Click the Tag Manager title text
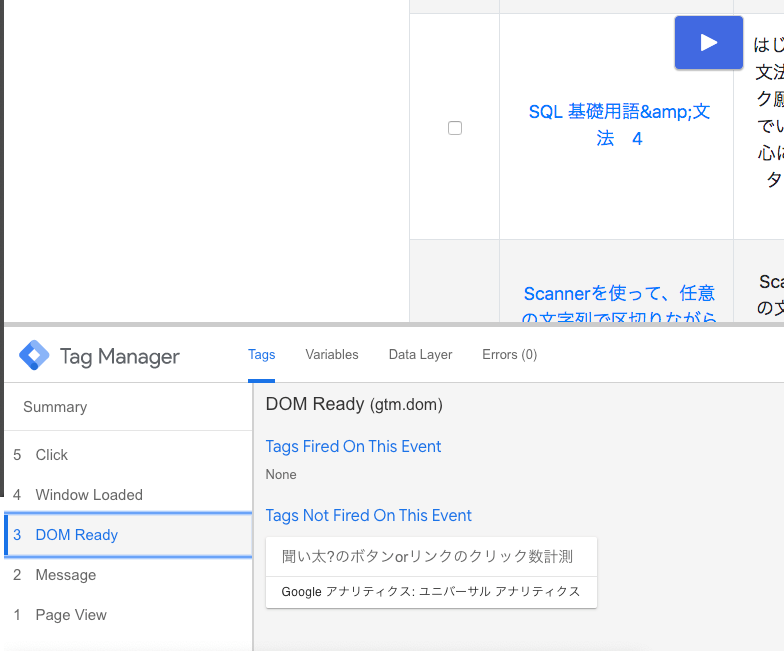The width and height of the screenshot is (784, 651). [120, 356]
